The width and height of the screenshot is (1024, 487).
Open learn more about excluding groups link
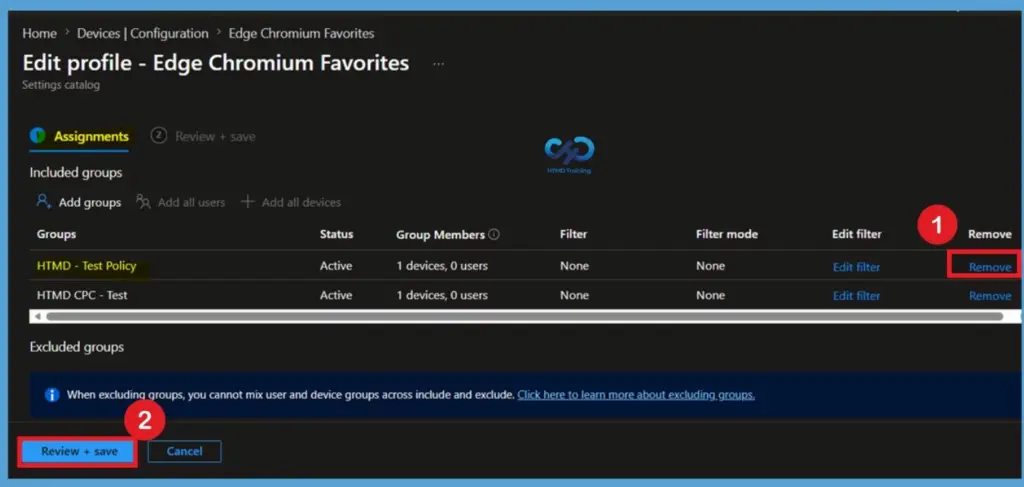pyautogui.click(x=636, y=395)
